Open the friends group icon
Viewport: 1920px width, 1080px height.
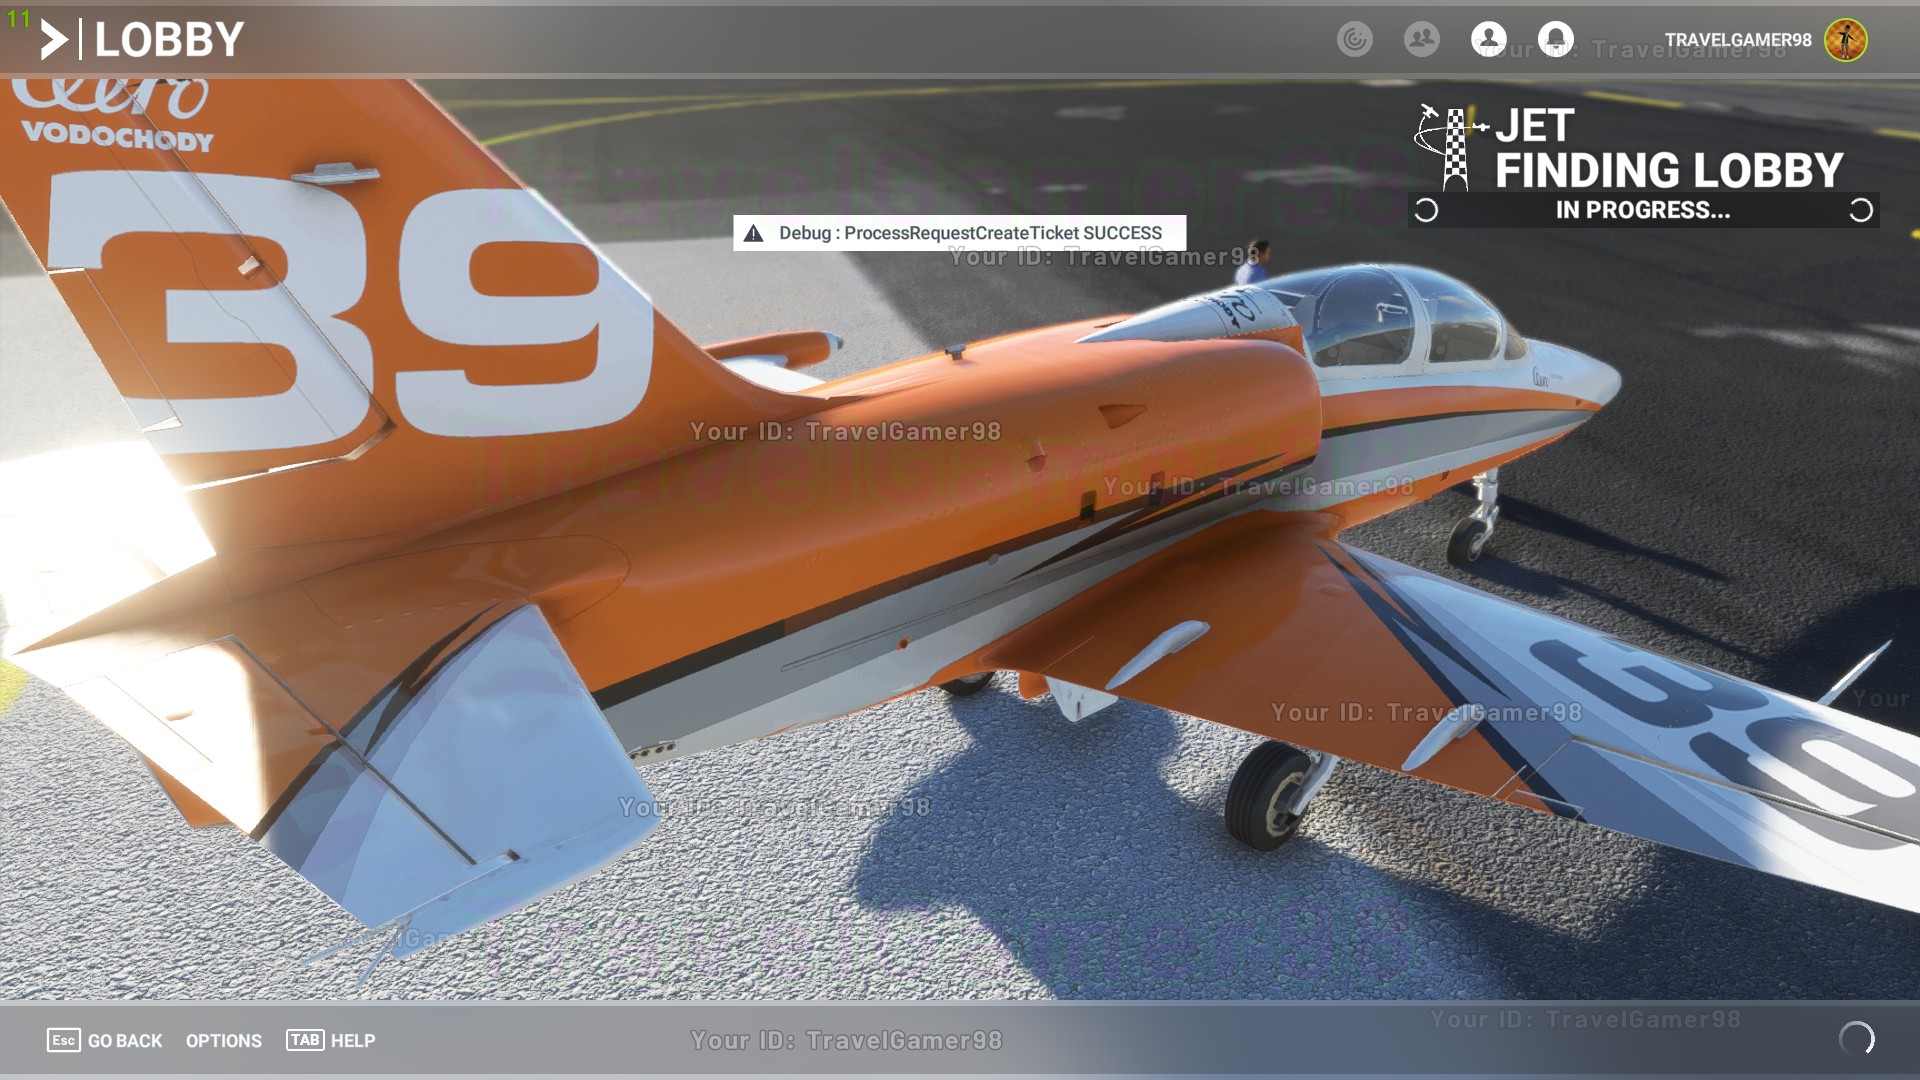tap(1421, 40)
